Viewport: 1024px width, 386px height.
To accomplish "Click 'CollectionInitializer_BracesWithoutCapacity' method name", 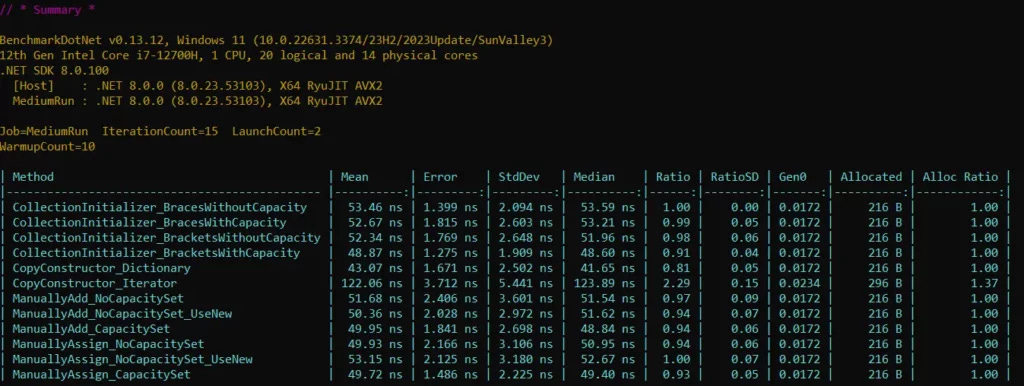I will 159,207.
